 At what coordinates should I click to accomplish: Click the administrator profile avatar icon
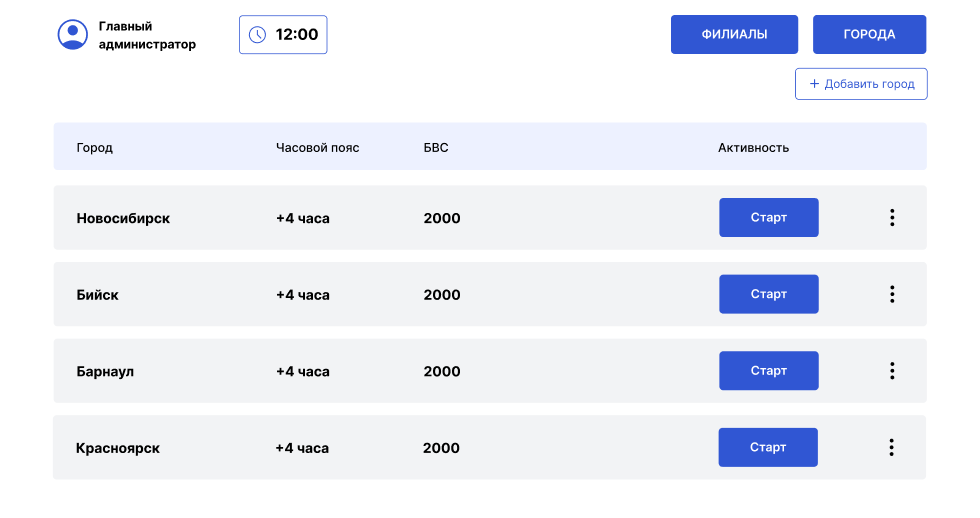pos(73,34)
